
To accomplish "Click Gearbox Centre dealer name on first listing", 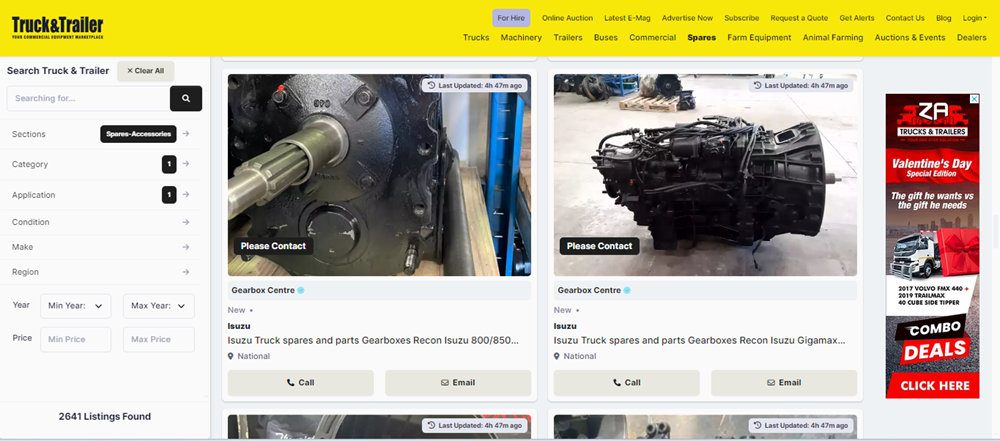I will [x=263, y=290].
